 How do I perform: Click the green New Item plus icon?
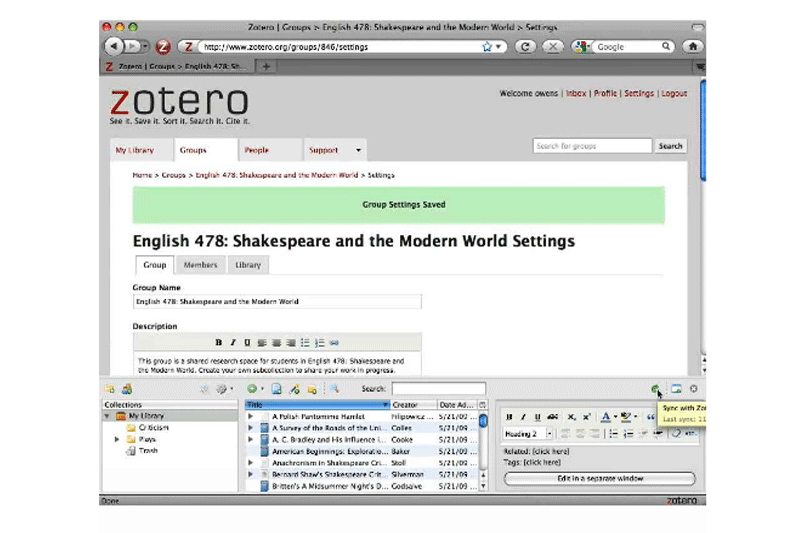(x=252, y=389)
